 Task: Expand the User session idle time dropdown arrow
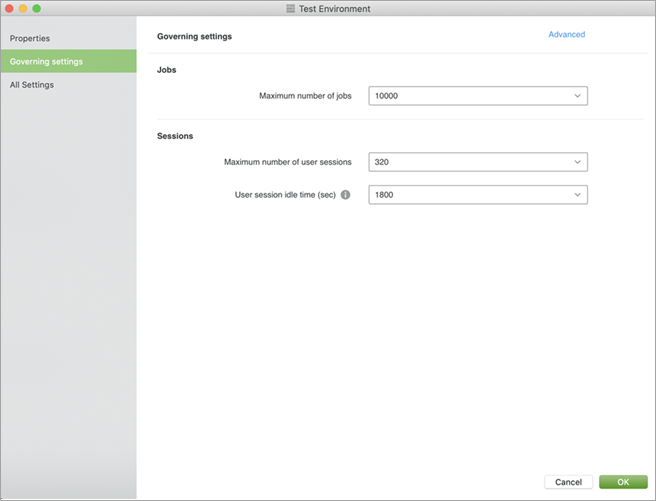[x=577, y=195]
